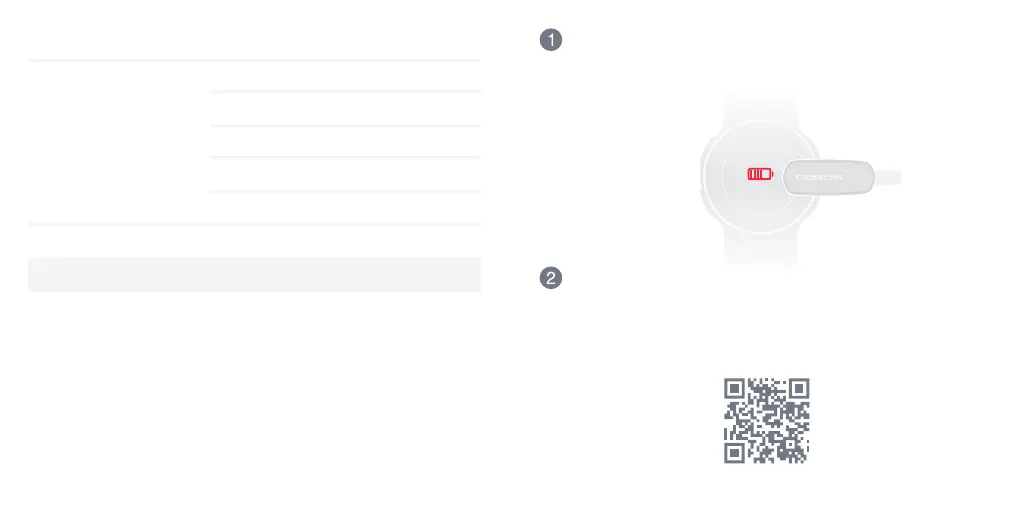Click the watch's upper strap
This screenshot has width=1020, height=510.
[760, 108]
